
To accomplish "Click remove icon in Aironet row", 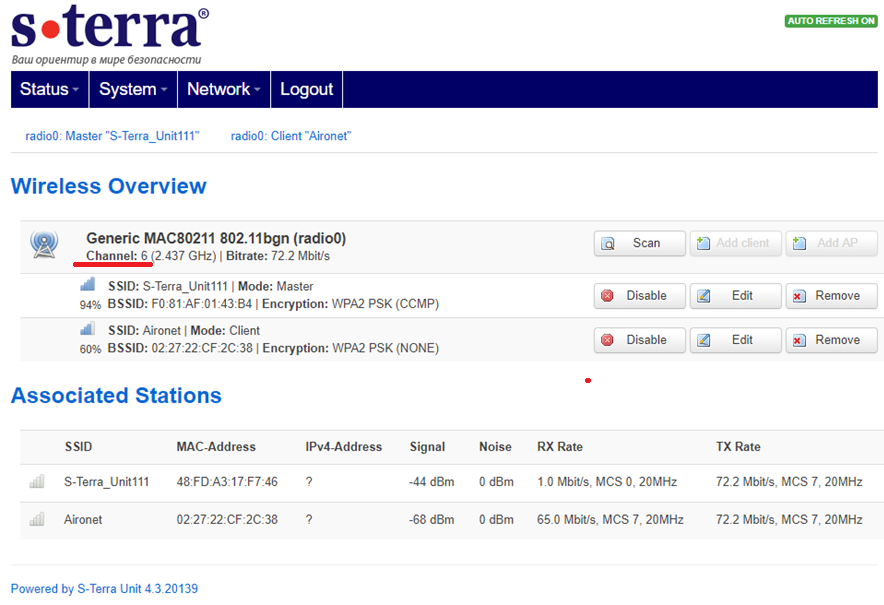I will (799, 340).
